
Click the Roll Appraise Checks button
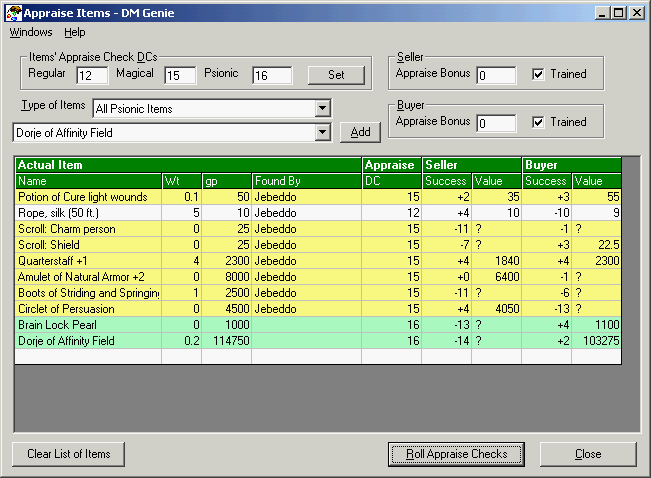456,454
